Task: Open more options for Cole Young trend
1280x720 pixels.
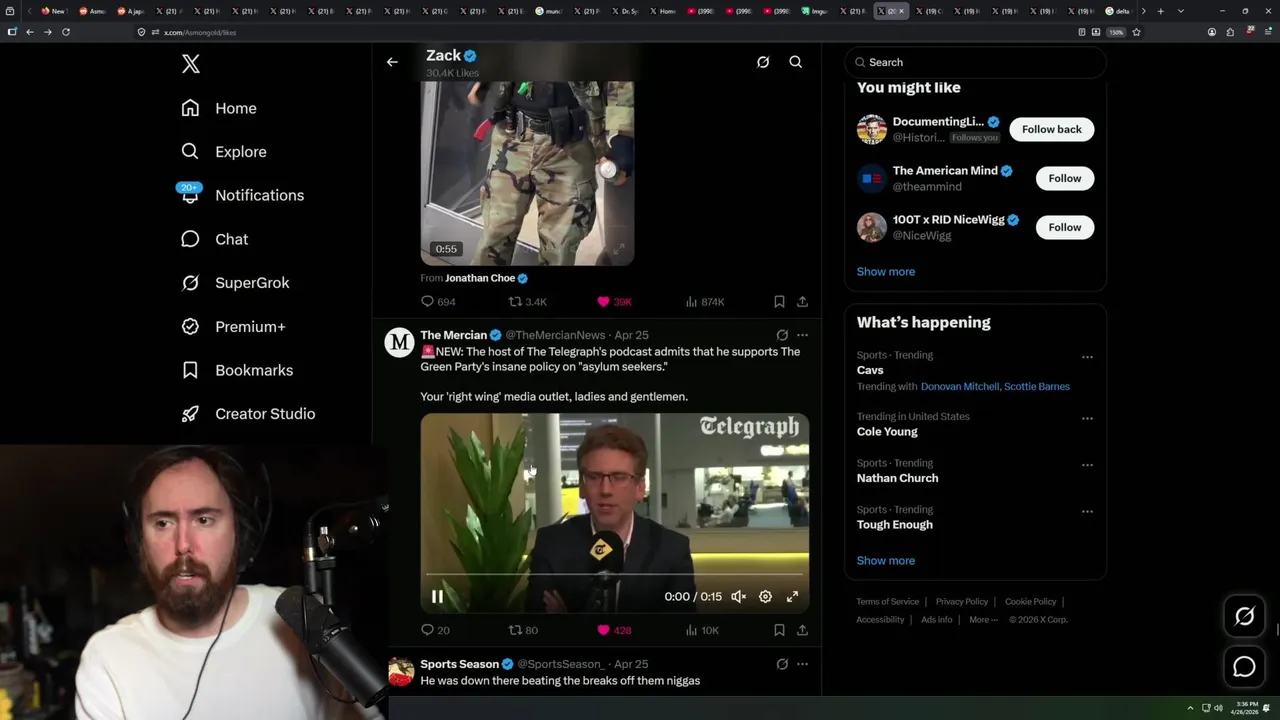Action: click(1087, 418)
